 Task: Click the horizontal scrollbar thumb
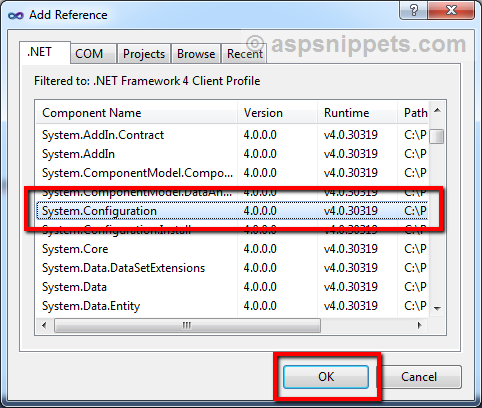[187, 325]
